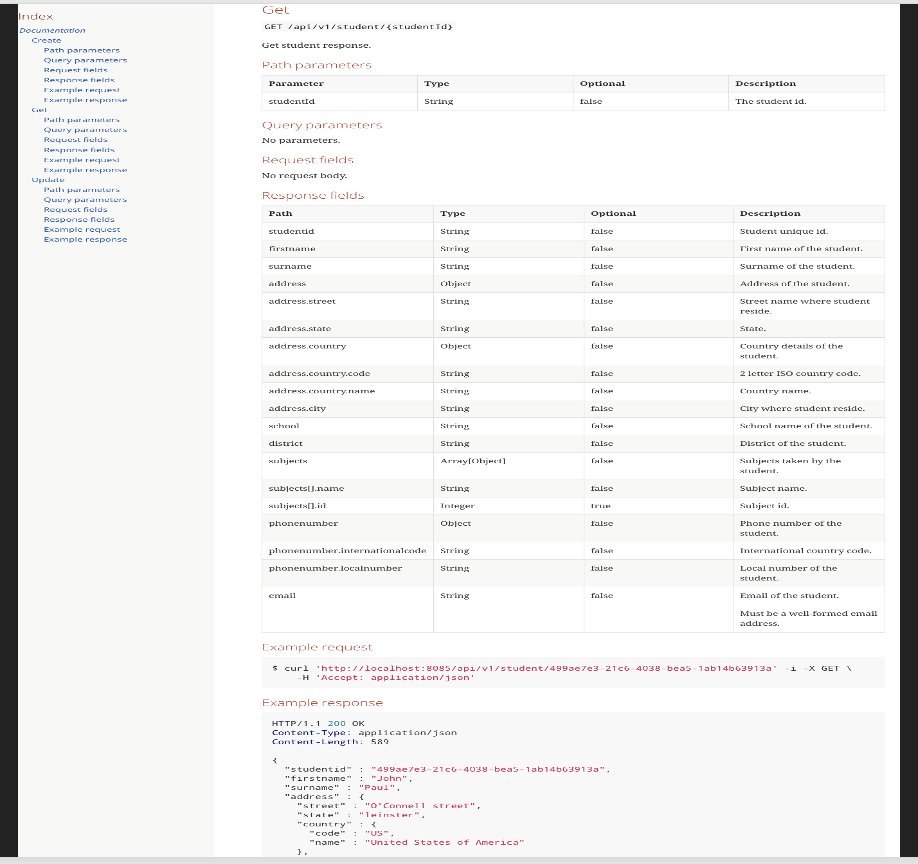
Task: Open the Documentation link in the index
Action: click(x=52, y=30)
